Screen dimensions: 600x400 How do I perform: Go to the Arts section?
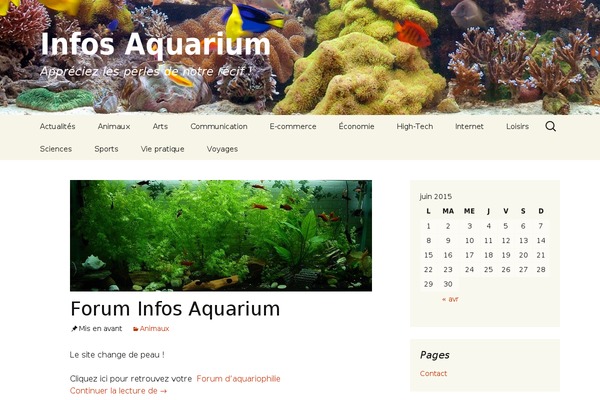pyautogui.click(x=160, y=126)
